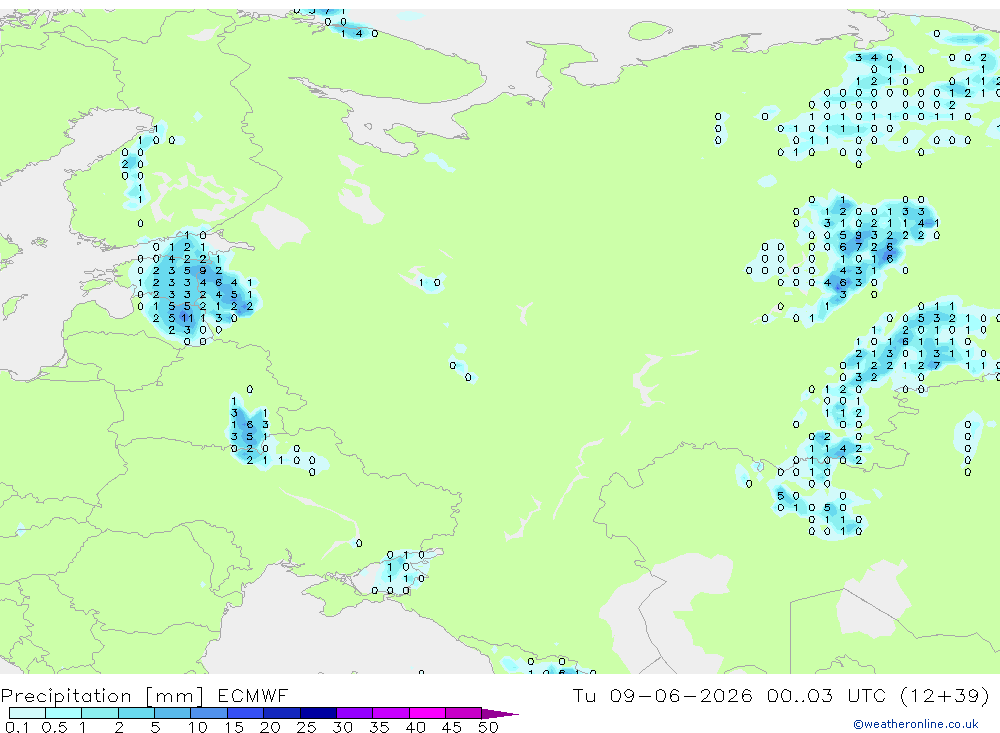Click the navy swatch between 25 and 30
The width and height of the screenshot is (1000, 733).
tap(318, 713)
